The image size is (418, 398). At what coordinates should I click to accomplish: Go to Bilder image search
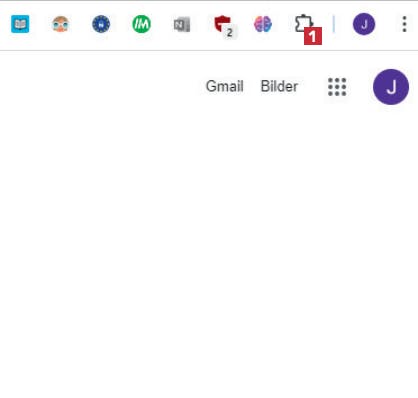click(x=279, y=86)
